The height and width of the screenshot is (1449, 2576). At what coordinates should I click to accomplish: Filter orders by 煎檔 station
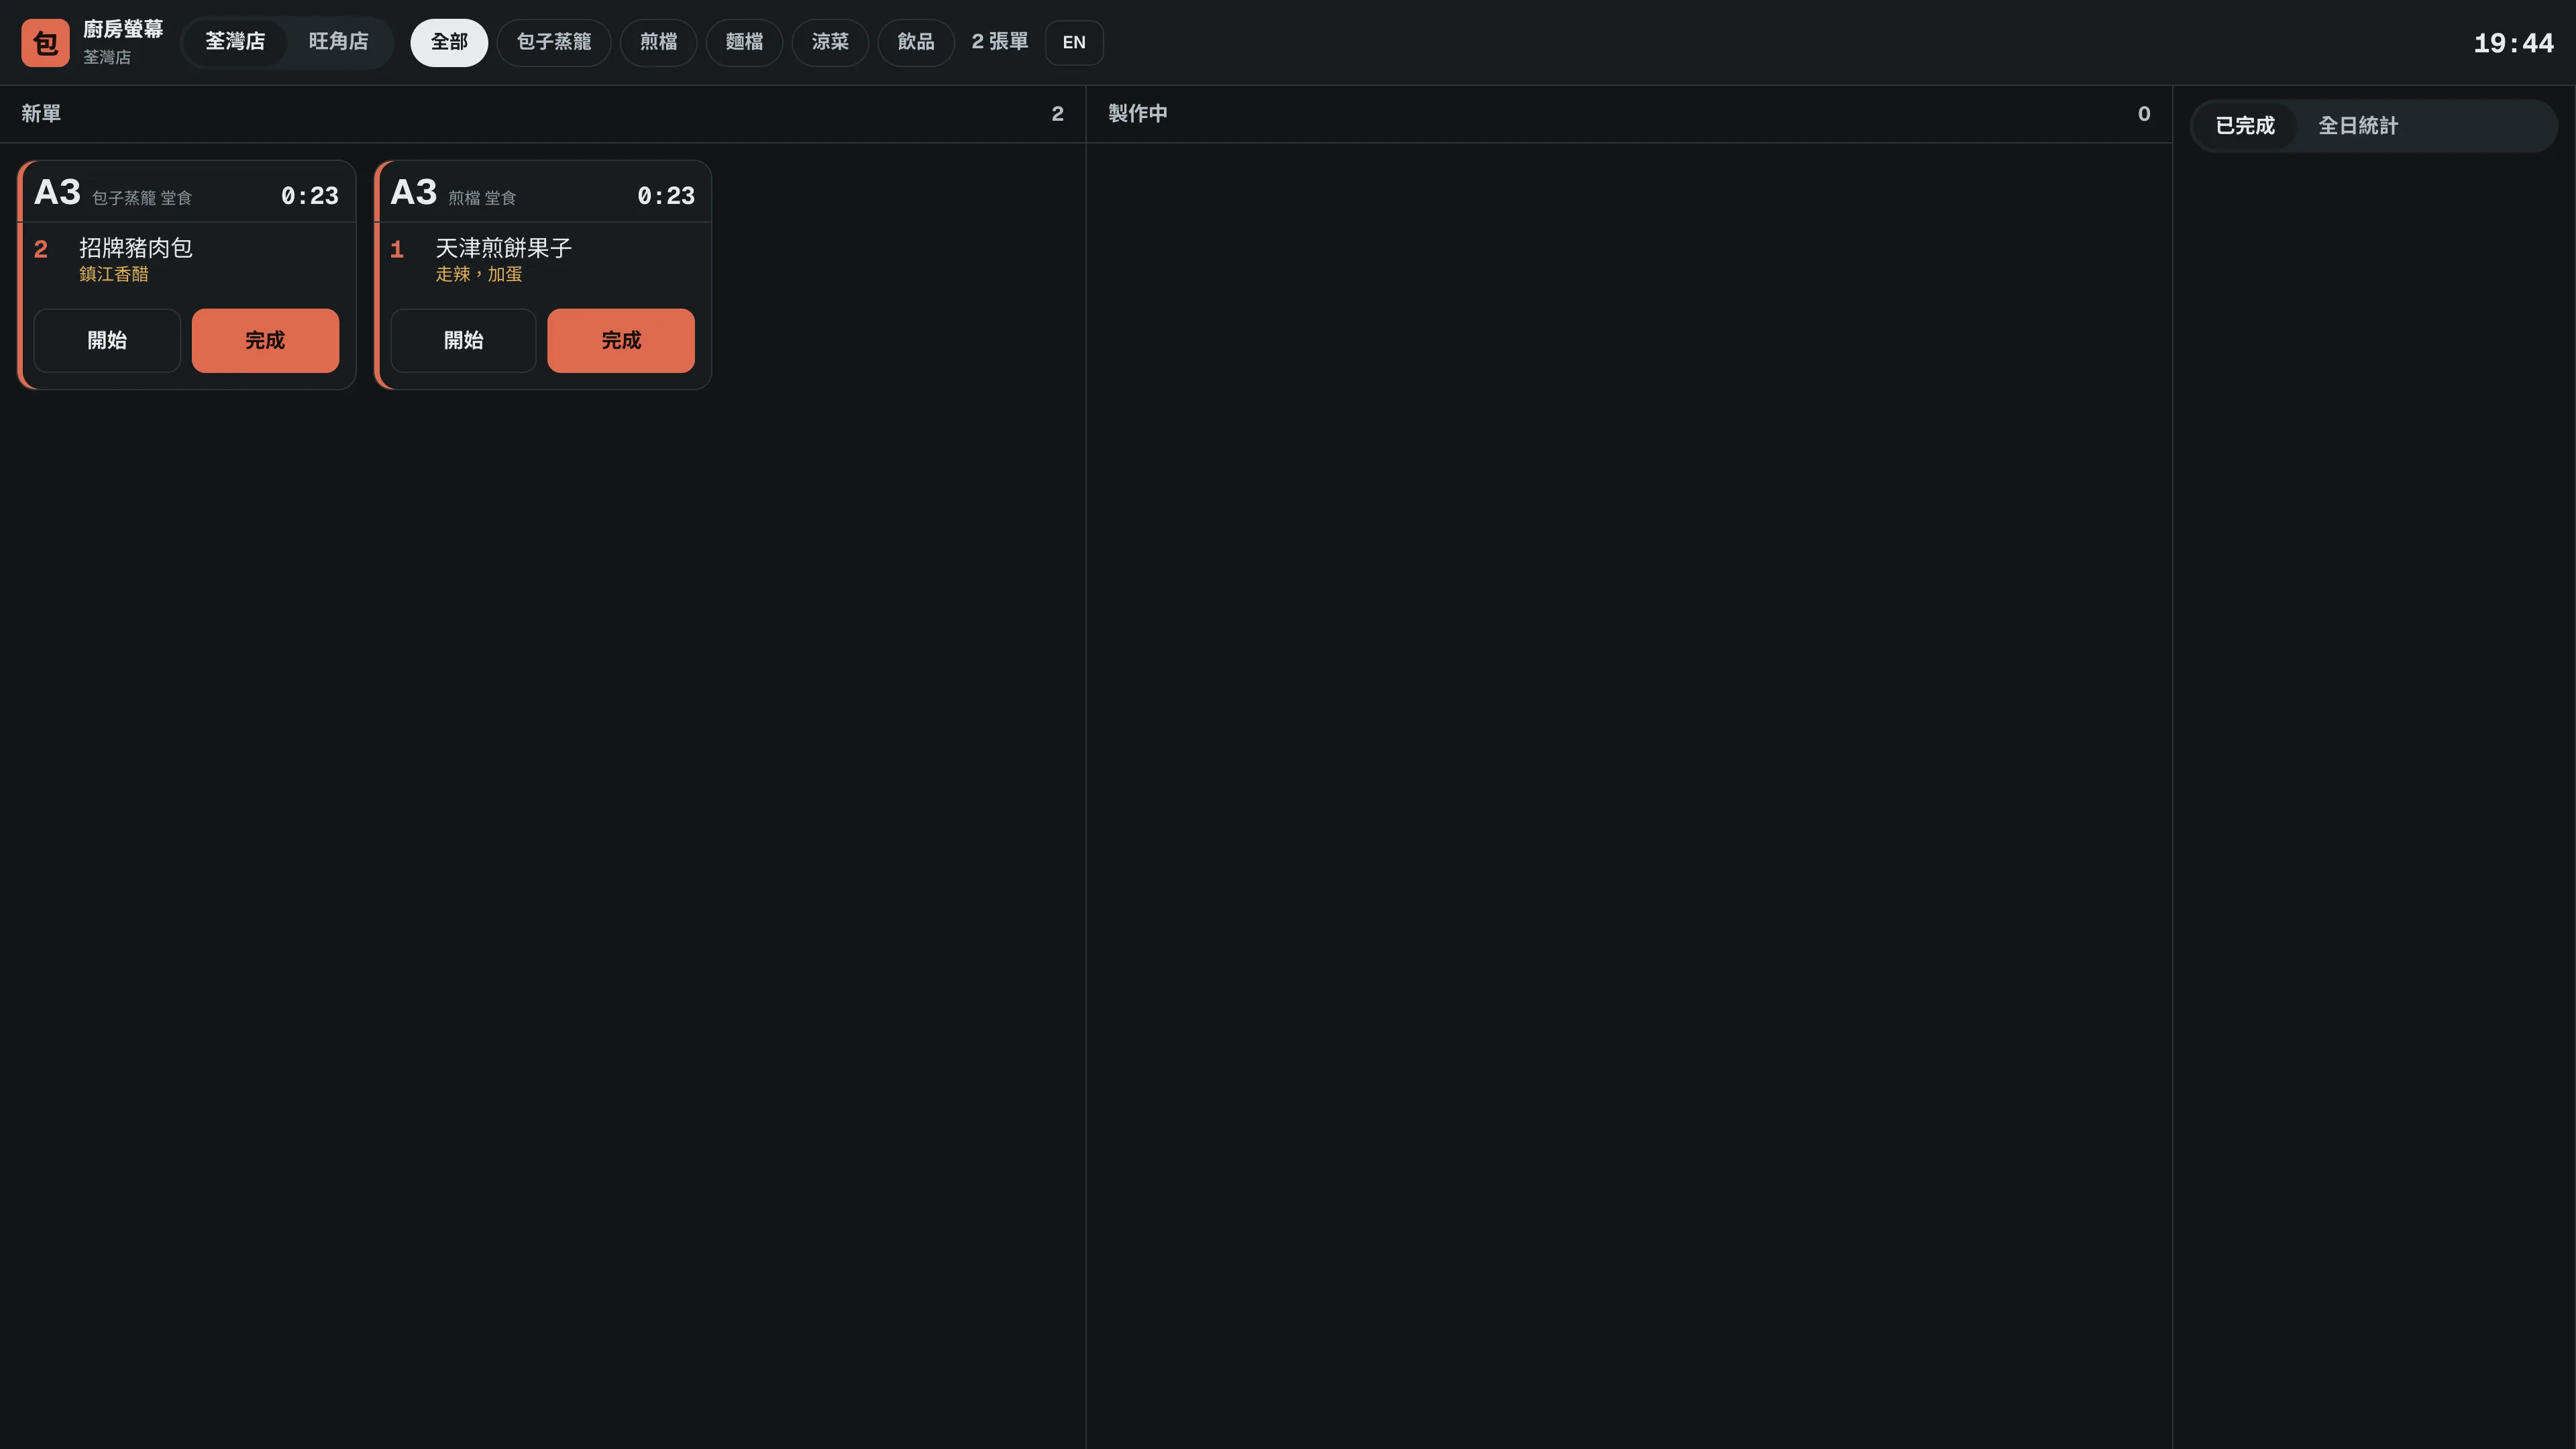click(x=658, y=42)
